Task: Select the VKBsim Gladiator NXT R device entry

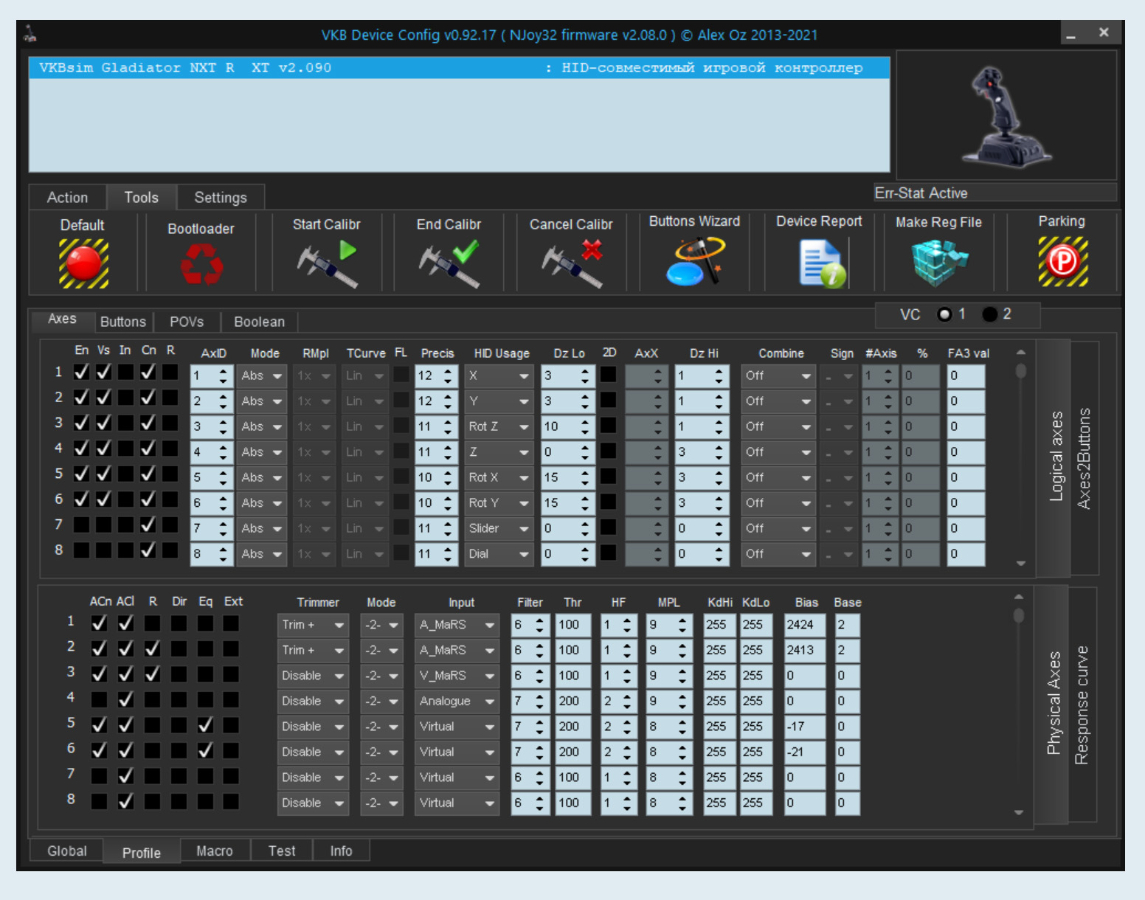Action: pyautogui.click(x=459, y=68)
